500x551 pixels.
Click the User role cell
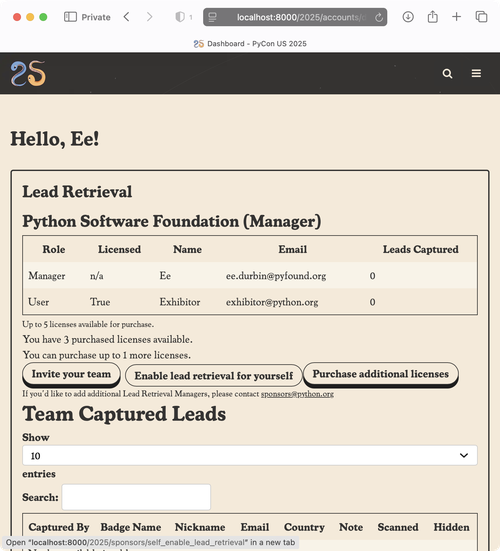coord(39,302)
